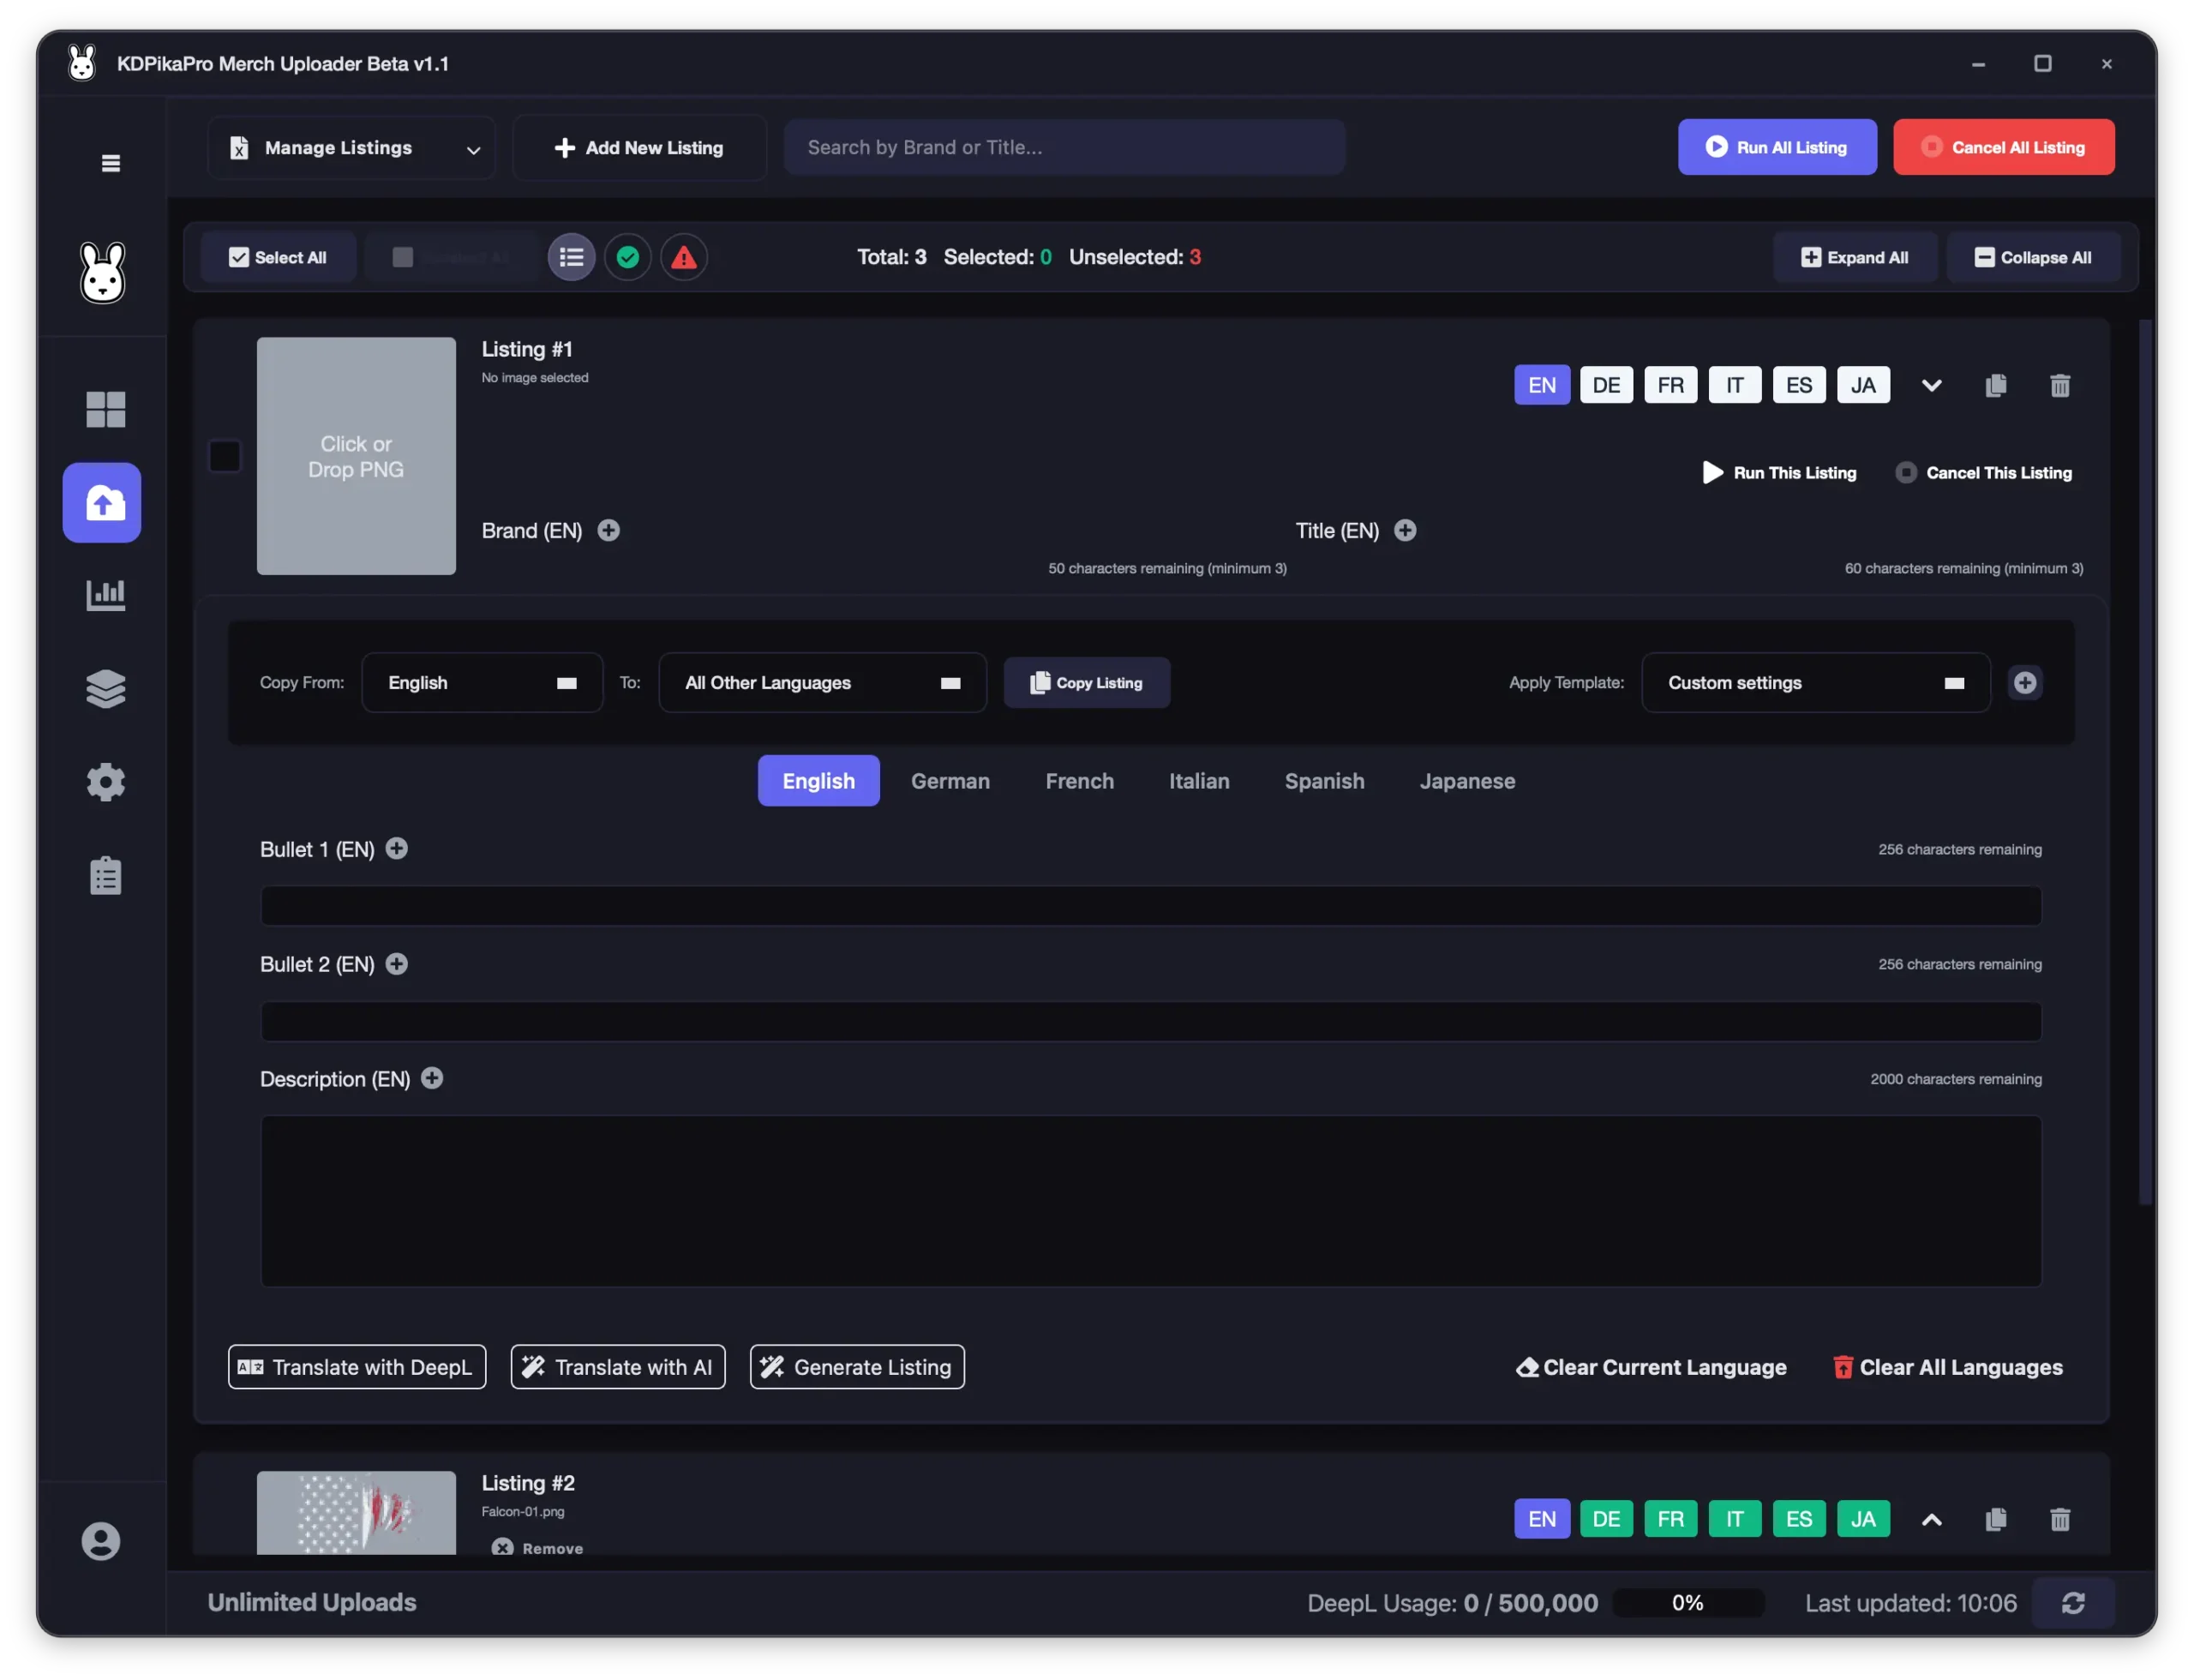Duplicate Listing #1 with the copy icon

(1996, 385)
